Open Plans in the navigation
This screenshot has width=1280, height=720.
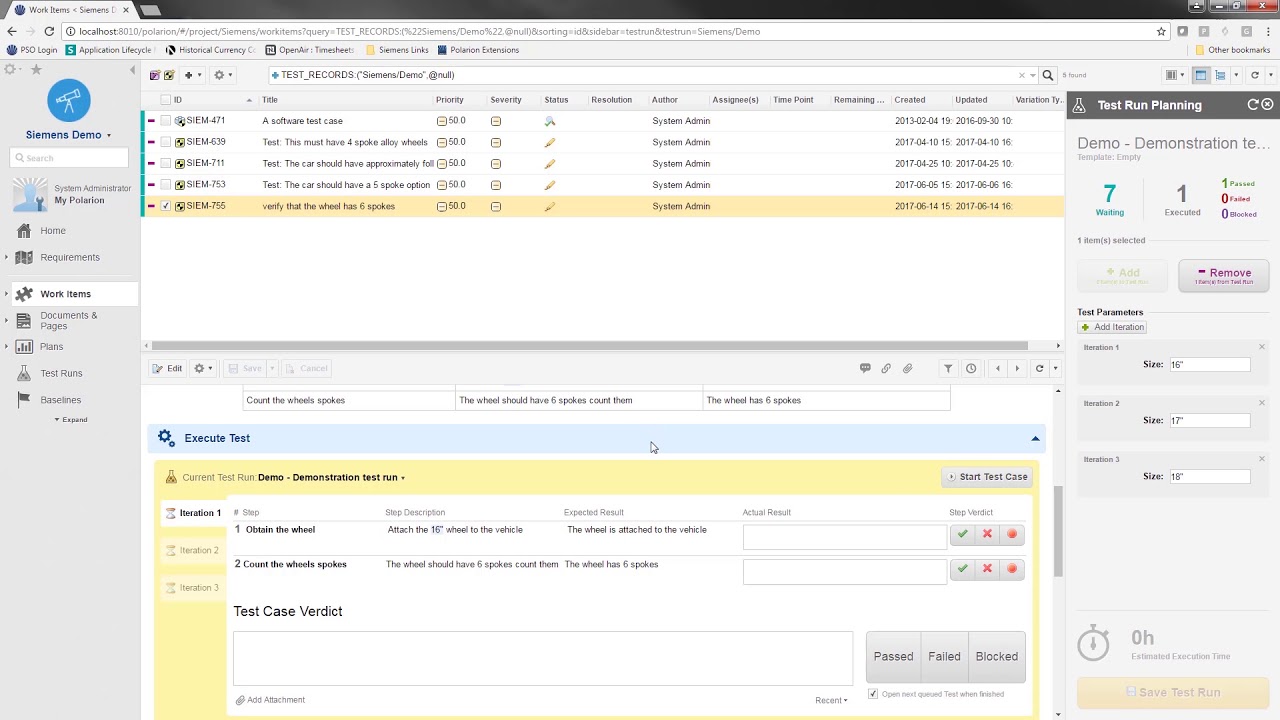pyautogui.click(x=51, y=347)
